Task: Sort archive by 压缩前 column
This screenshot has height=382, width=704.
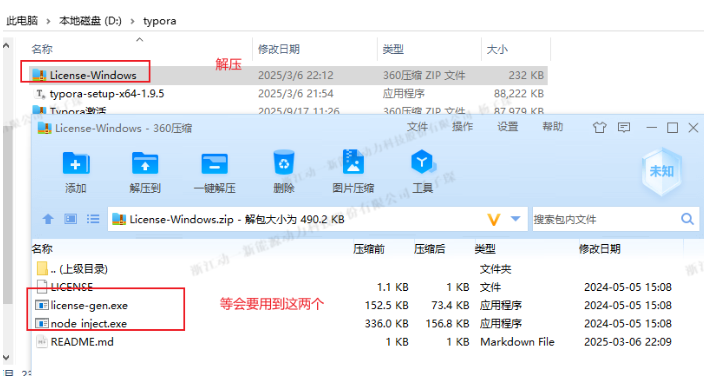Action: [369, 249]
